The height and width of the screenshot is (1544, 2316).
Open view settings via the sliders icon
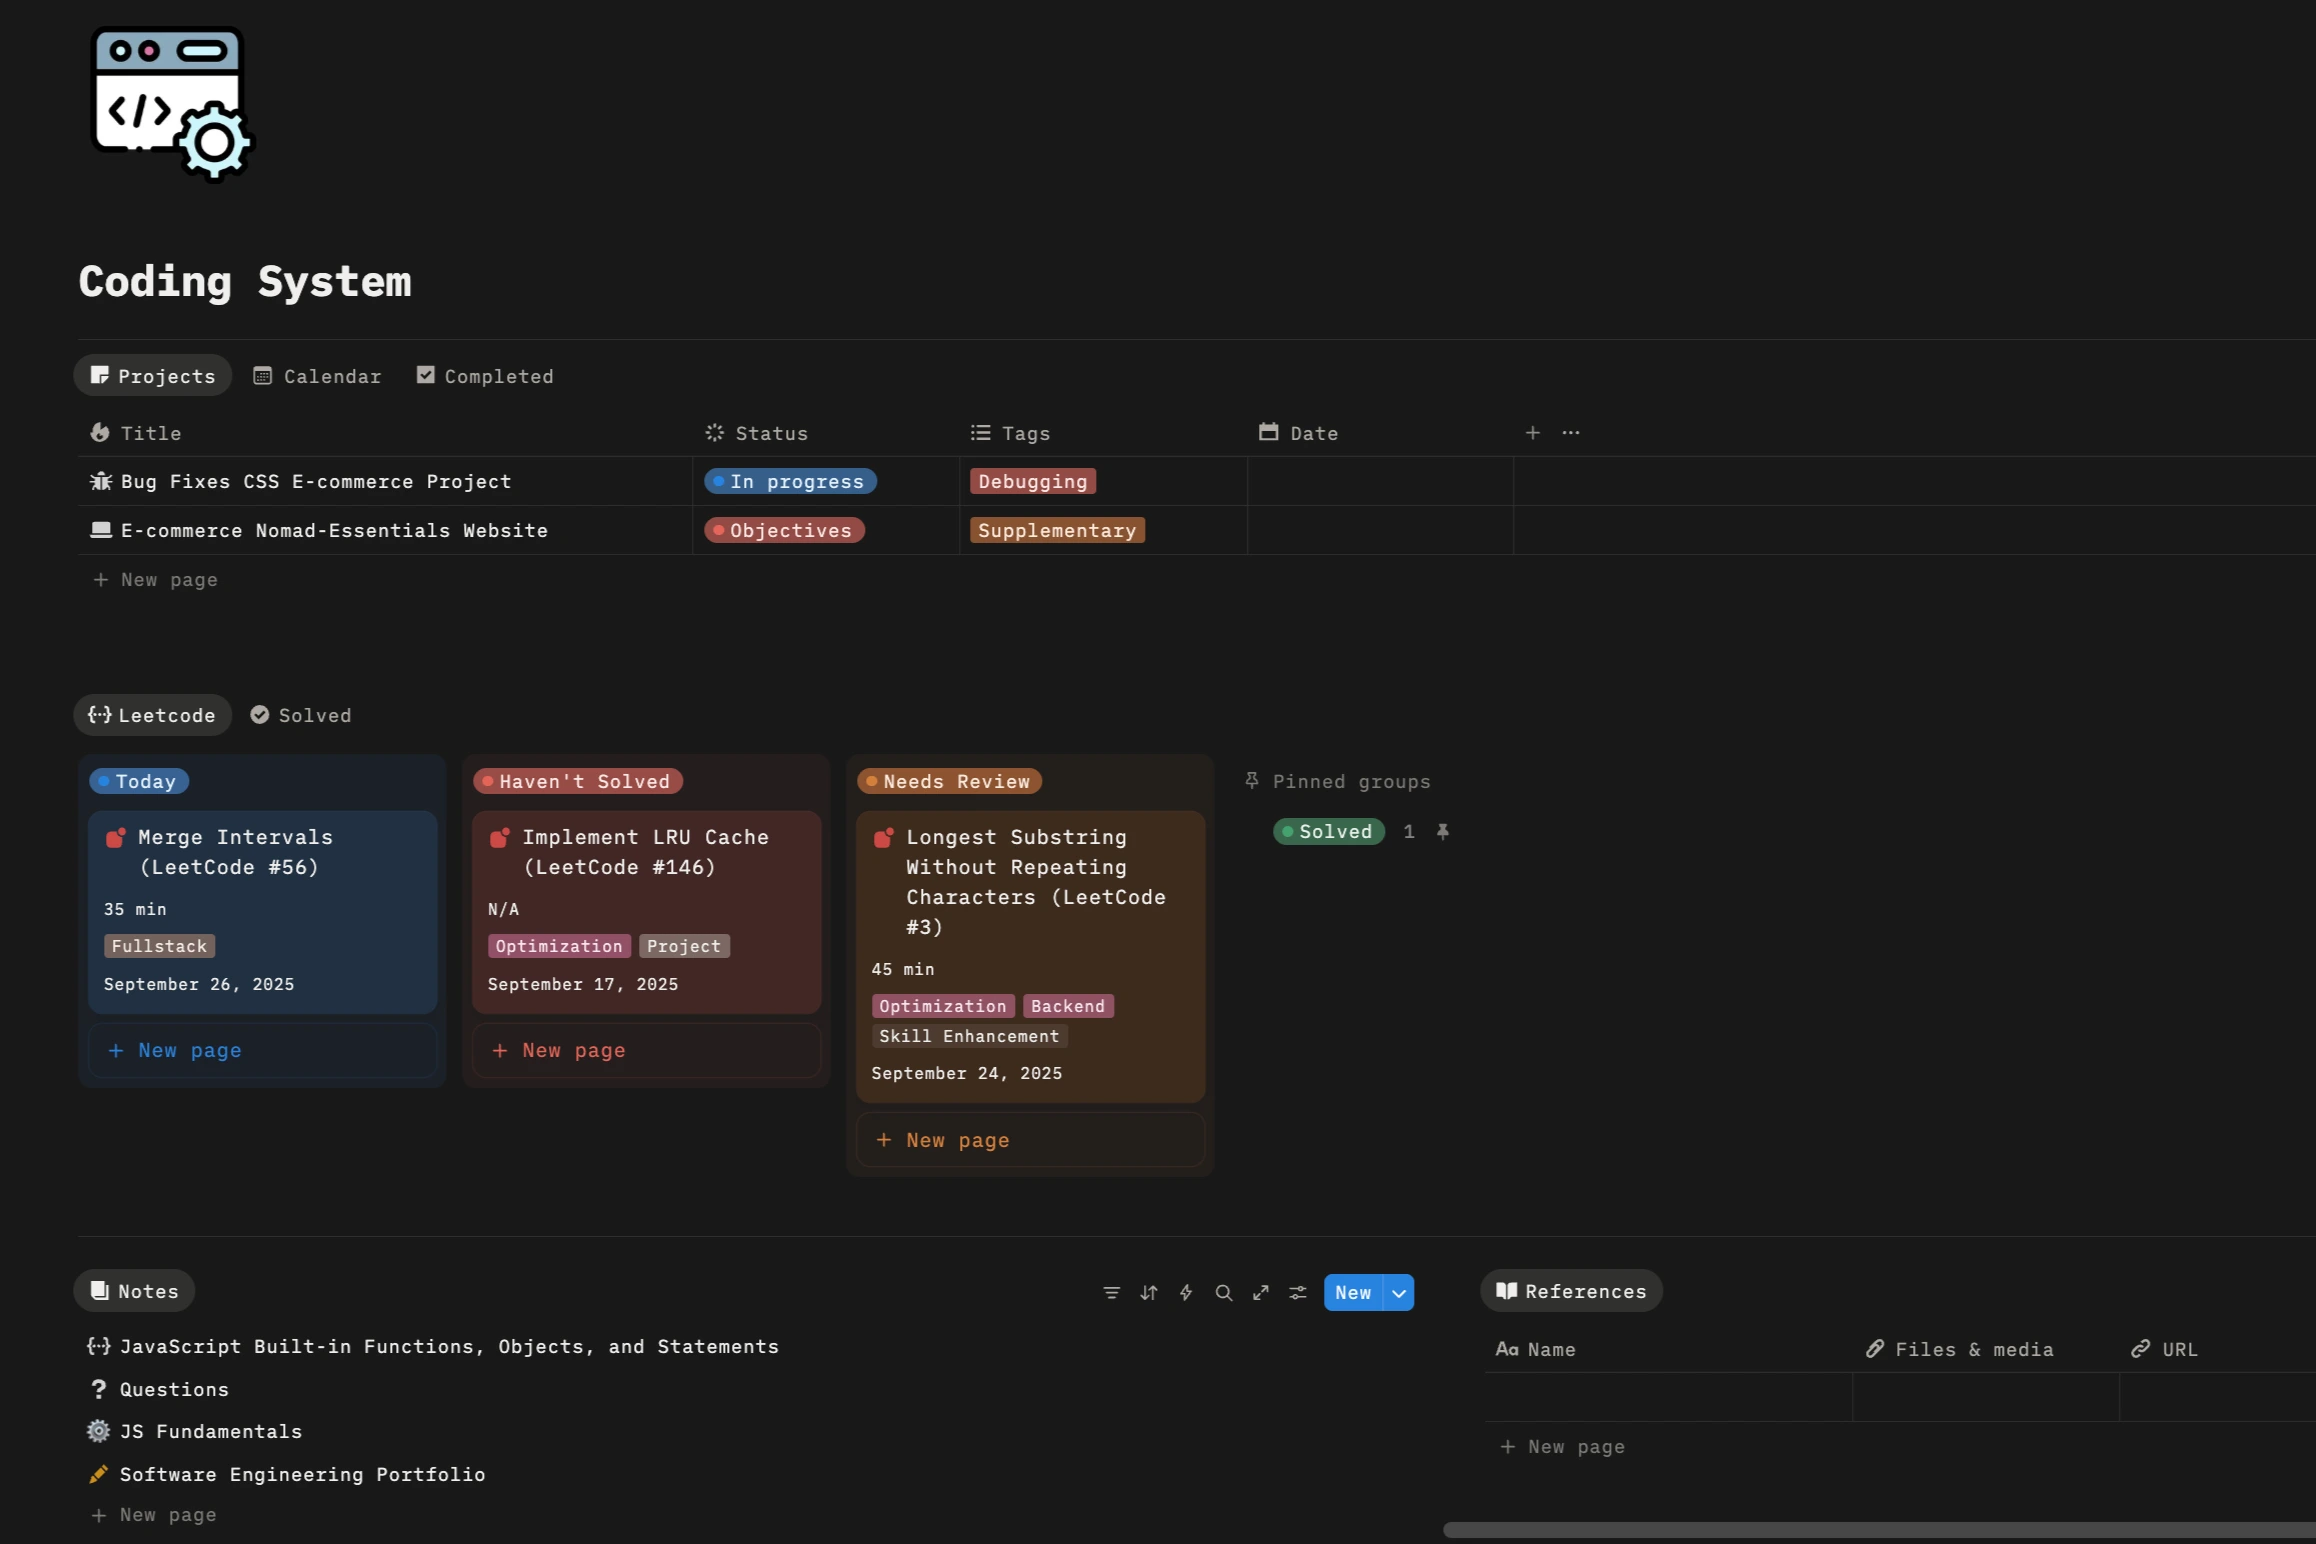tap(1297, 1292)
